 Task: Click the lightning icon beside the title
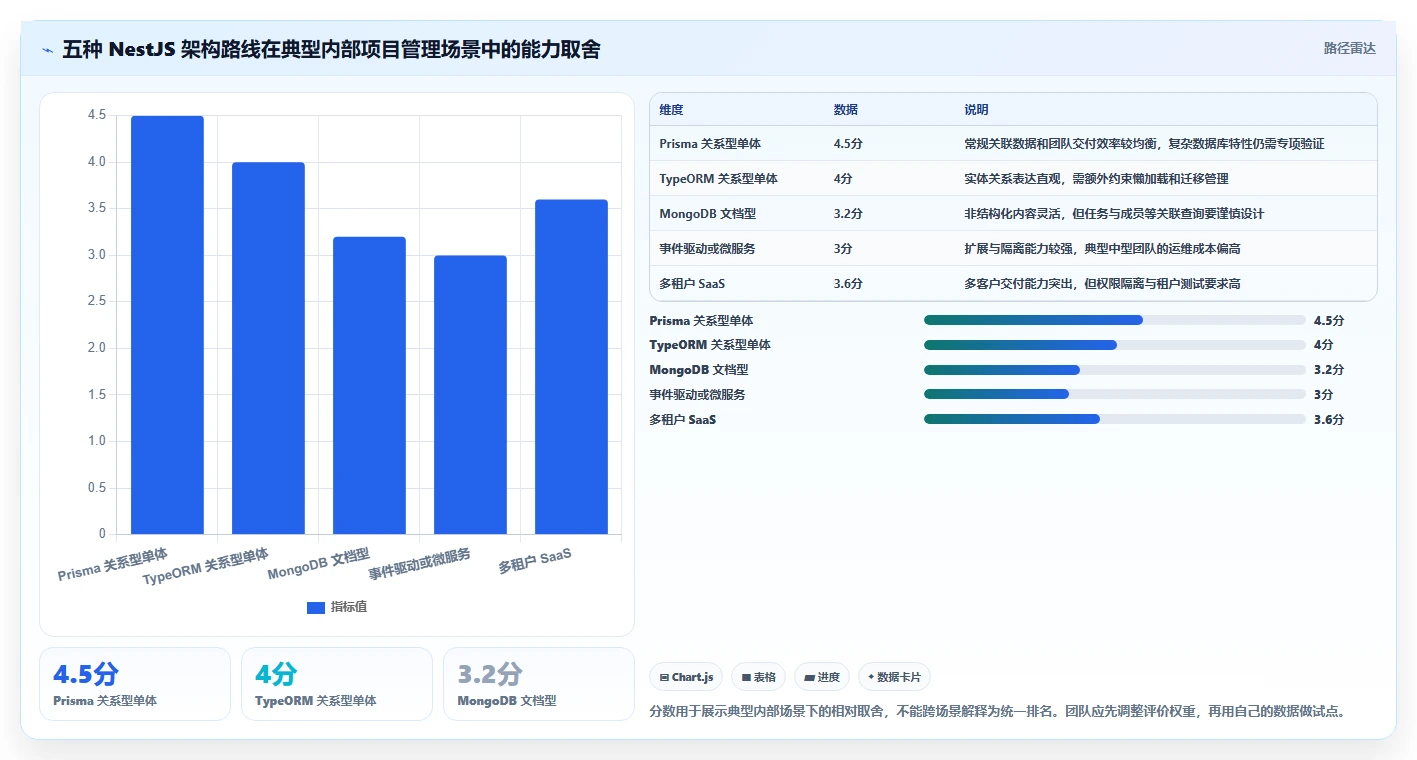[48, 49]
